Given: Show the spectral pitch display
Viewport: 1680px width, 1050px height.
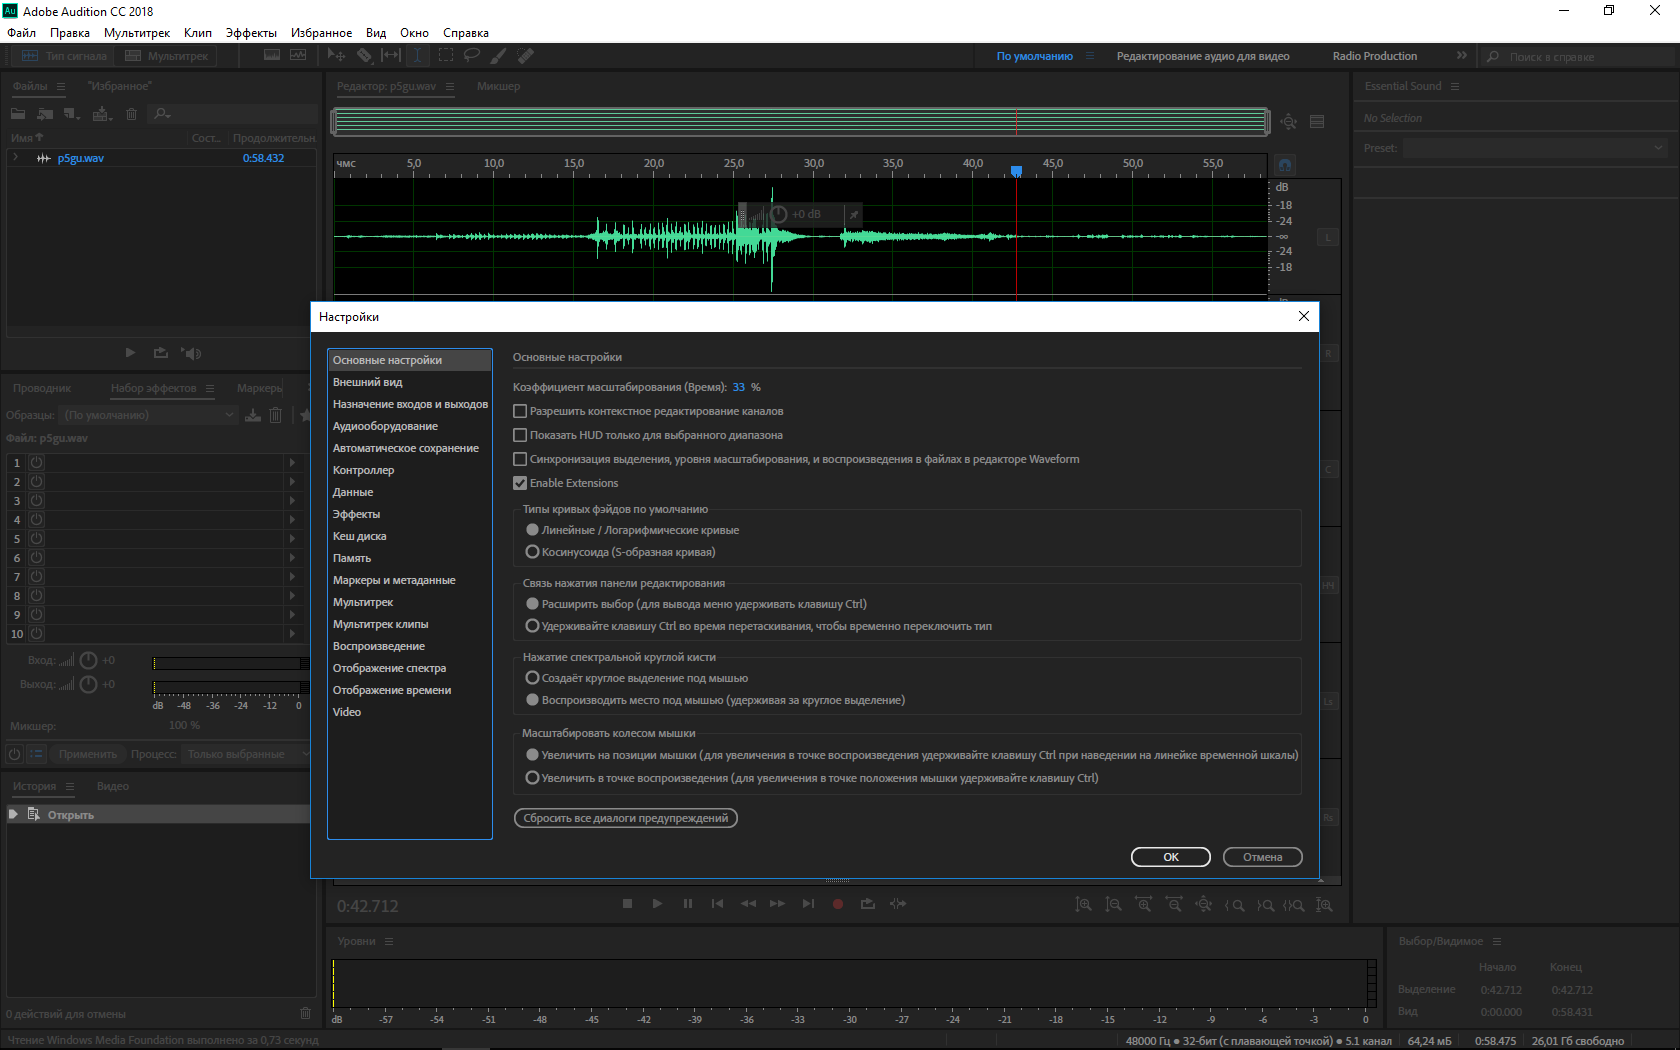Looking at the screenshot, I should click(298, 56).
